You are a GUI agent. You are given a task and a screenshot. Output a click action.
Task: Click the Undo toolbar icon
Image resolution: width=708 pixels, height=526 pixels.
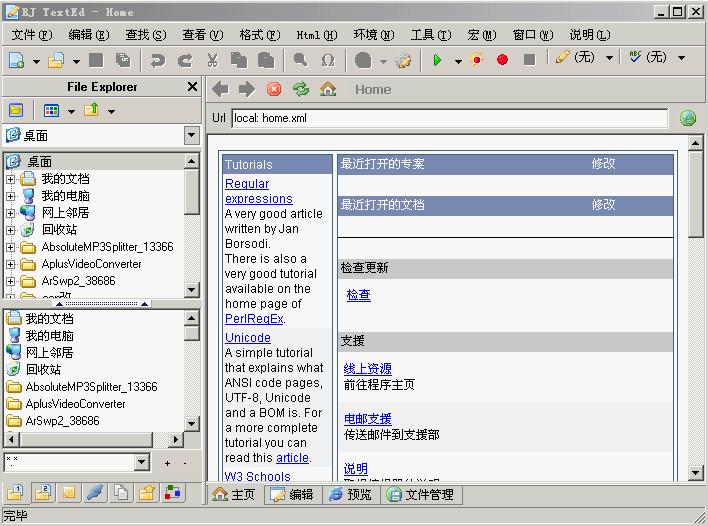pos(158,60)
